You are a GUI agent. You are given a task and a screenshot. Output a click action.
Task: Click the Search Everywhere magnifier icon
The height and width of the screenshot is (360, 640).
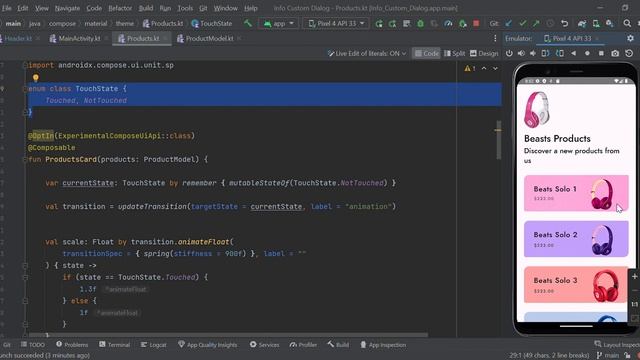click(x=627, y=24)
